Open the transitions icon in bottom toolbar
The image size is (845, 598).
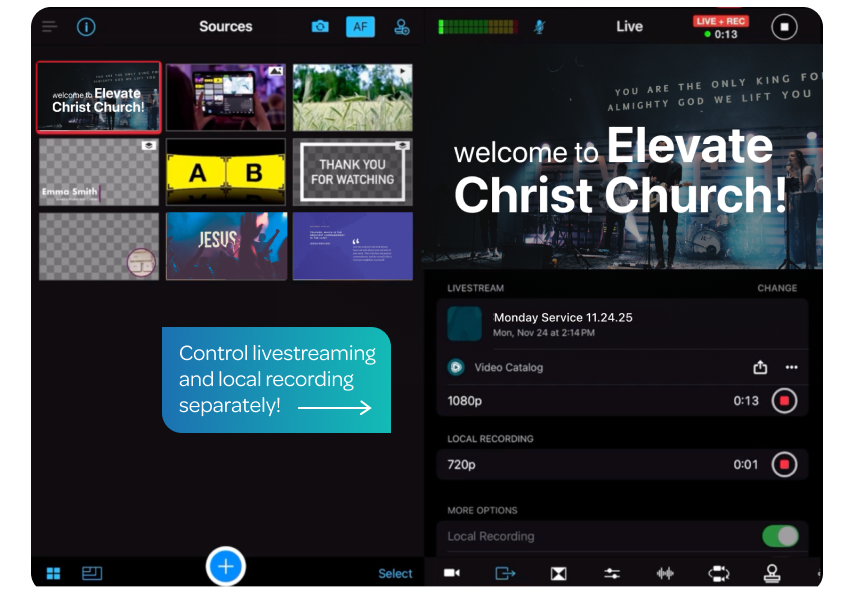coord(558,573)
